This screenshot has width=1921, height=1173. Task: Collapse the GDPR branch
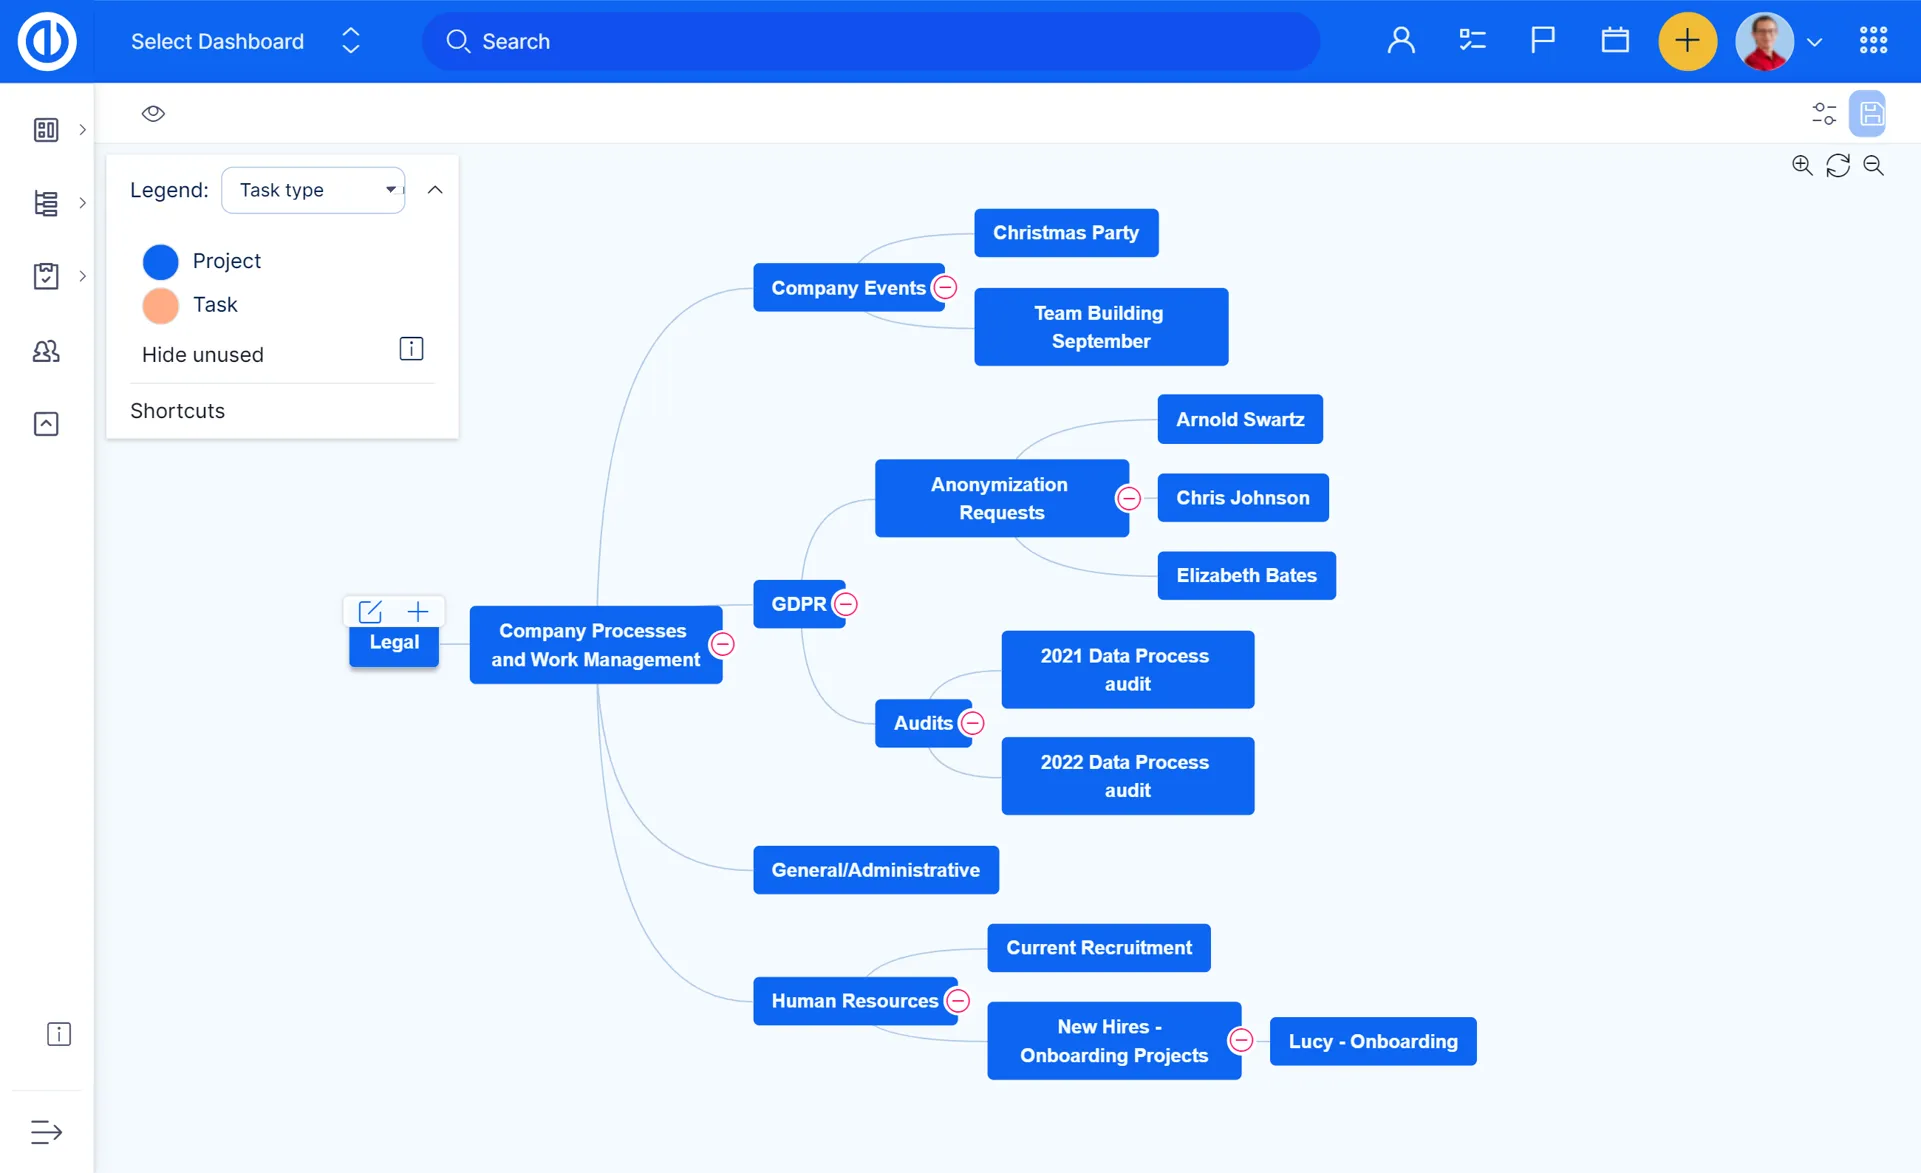[x=846, y=604]
